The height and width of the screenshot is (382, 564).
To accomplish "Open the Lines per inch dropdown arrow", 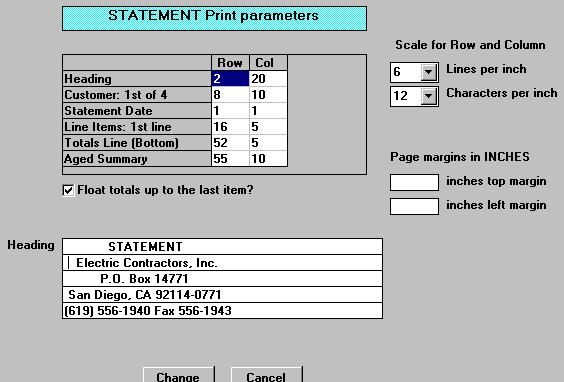I will pyautogui.click(x=428, y=72).
